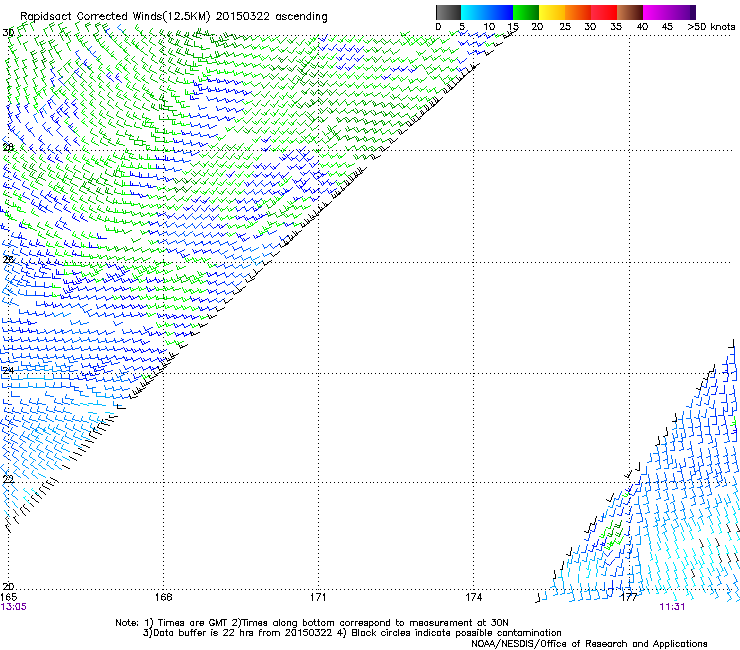Click the blue 10-15 knots legend segment
Image resolution: width=740 pixels, height=650 pixels.
click(x=500, y=12)
